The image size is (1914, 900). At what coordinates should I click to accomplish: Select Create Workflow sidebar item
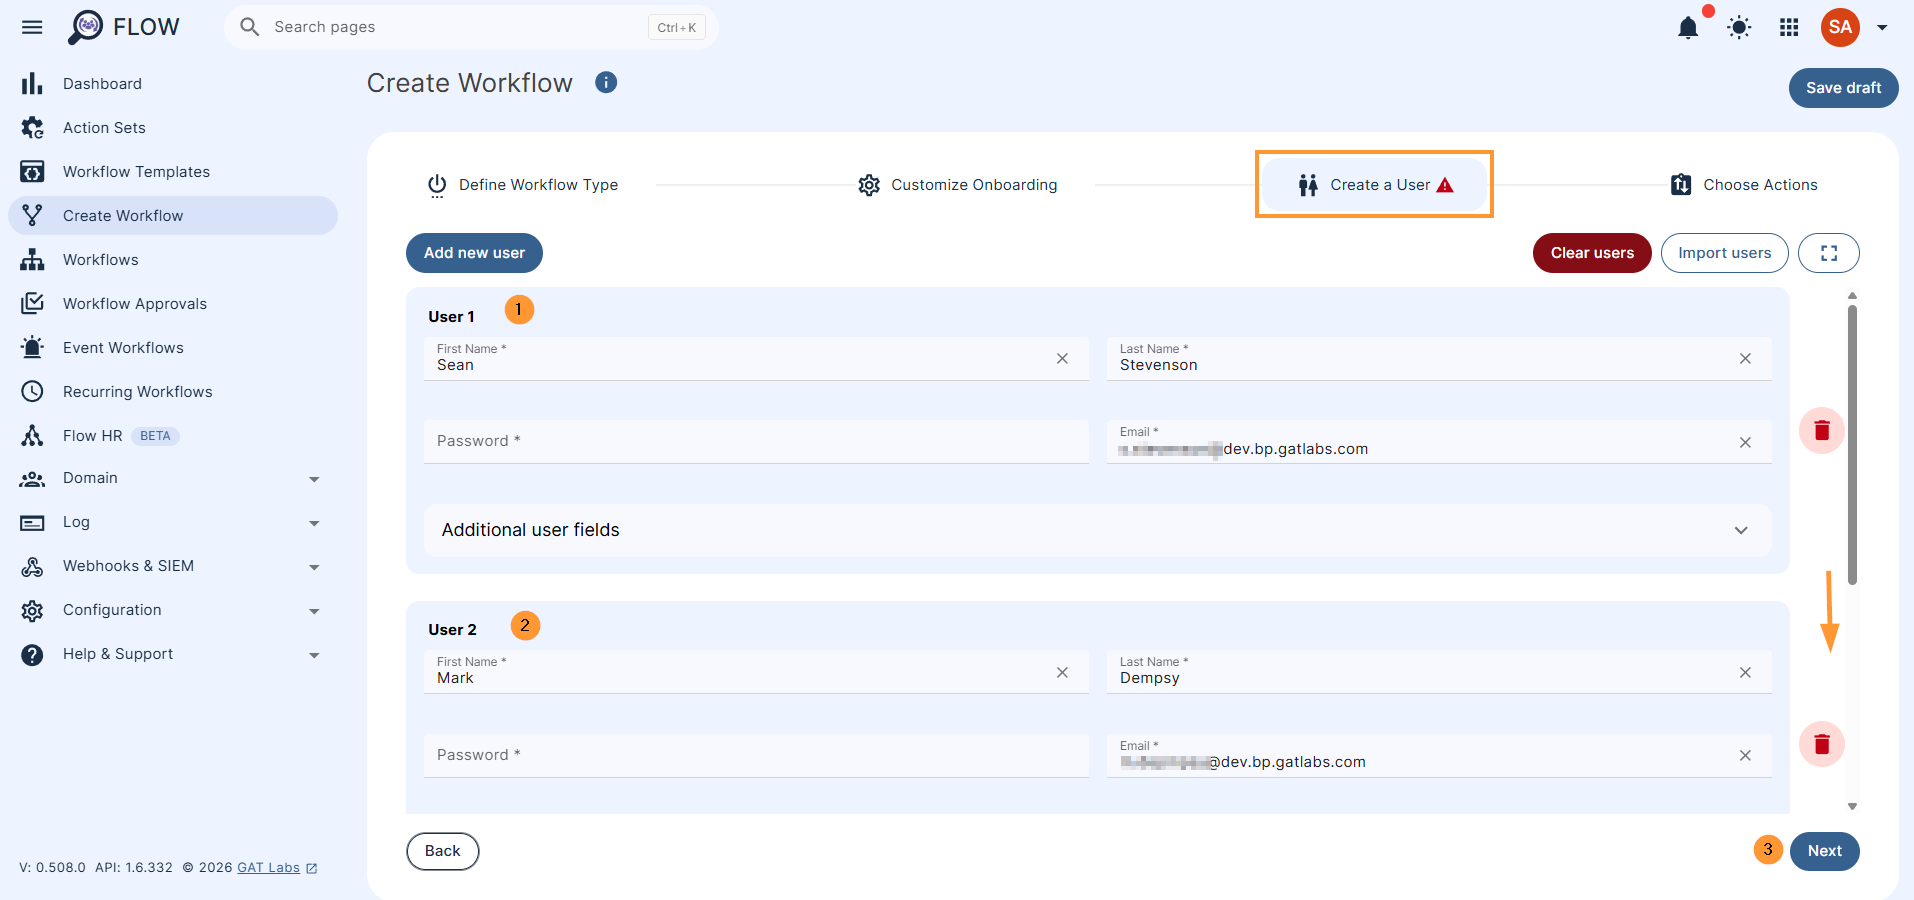tap(173, 216)
